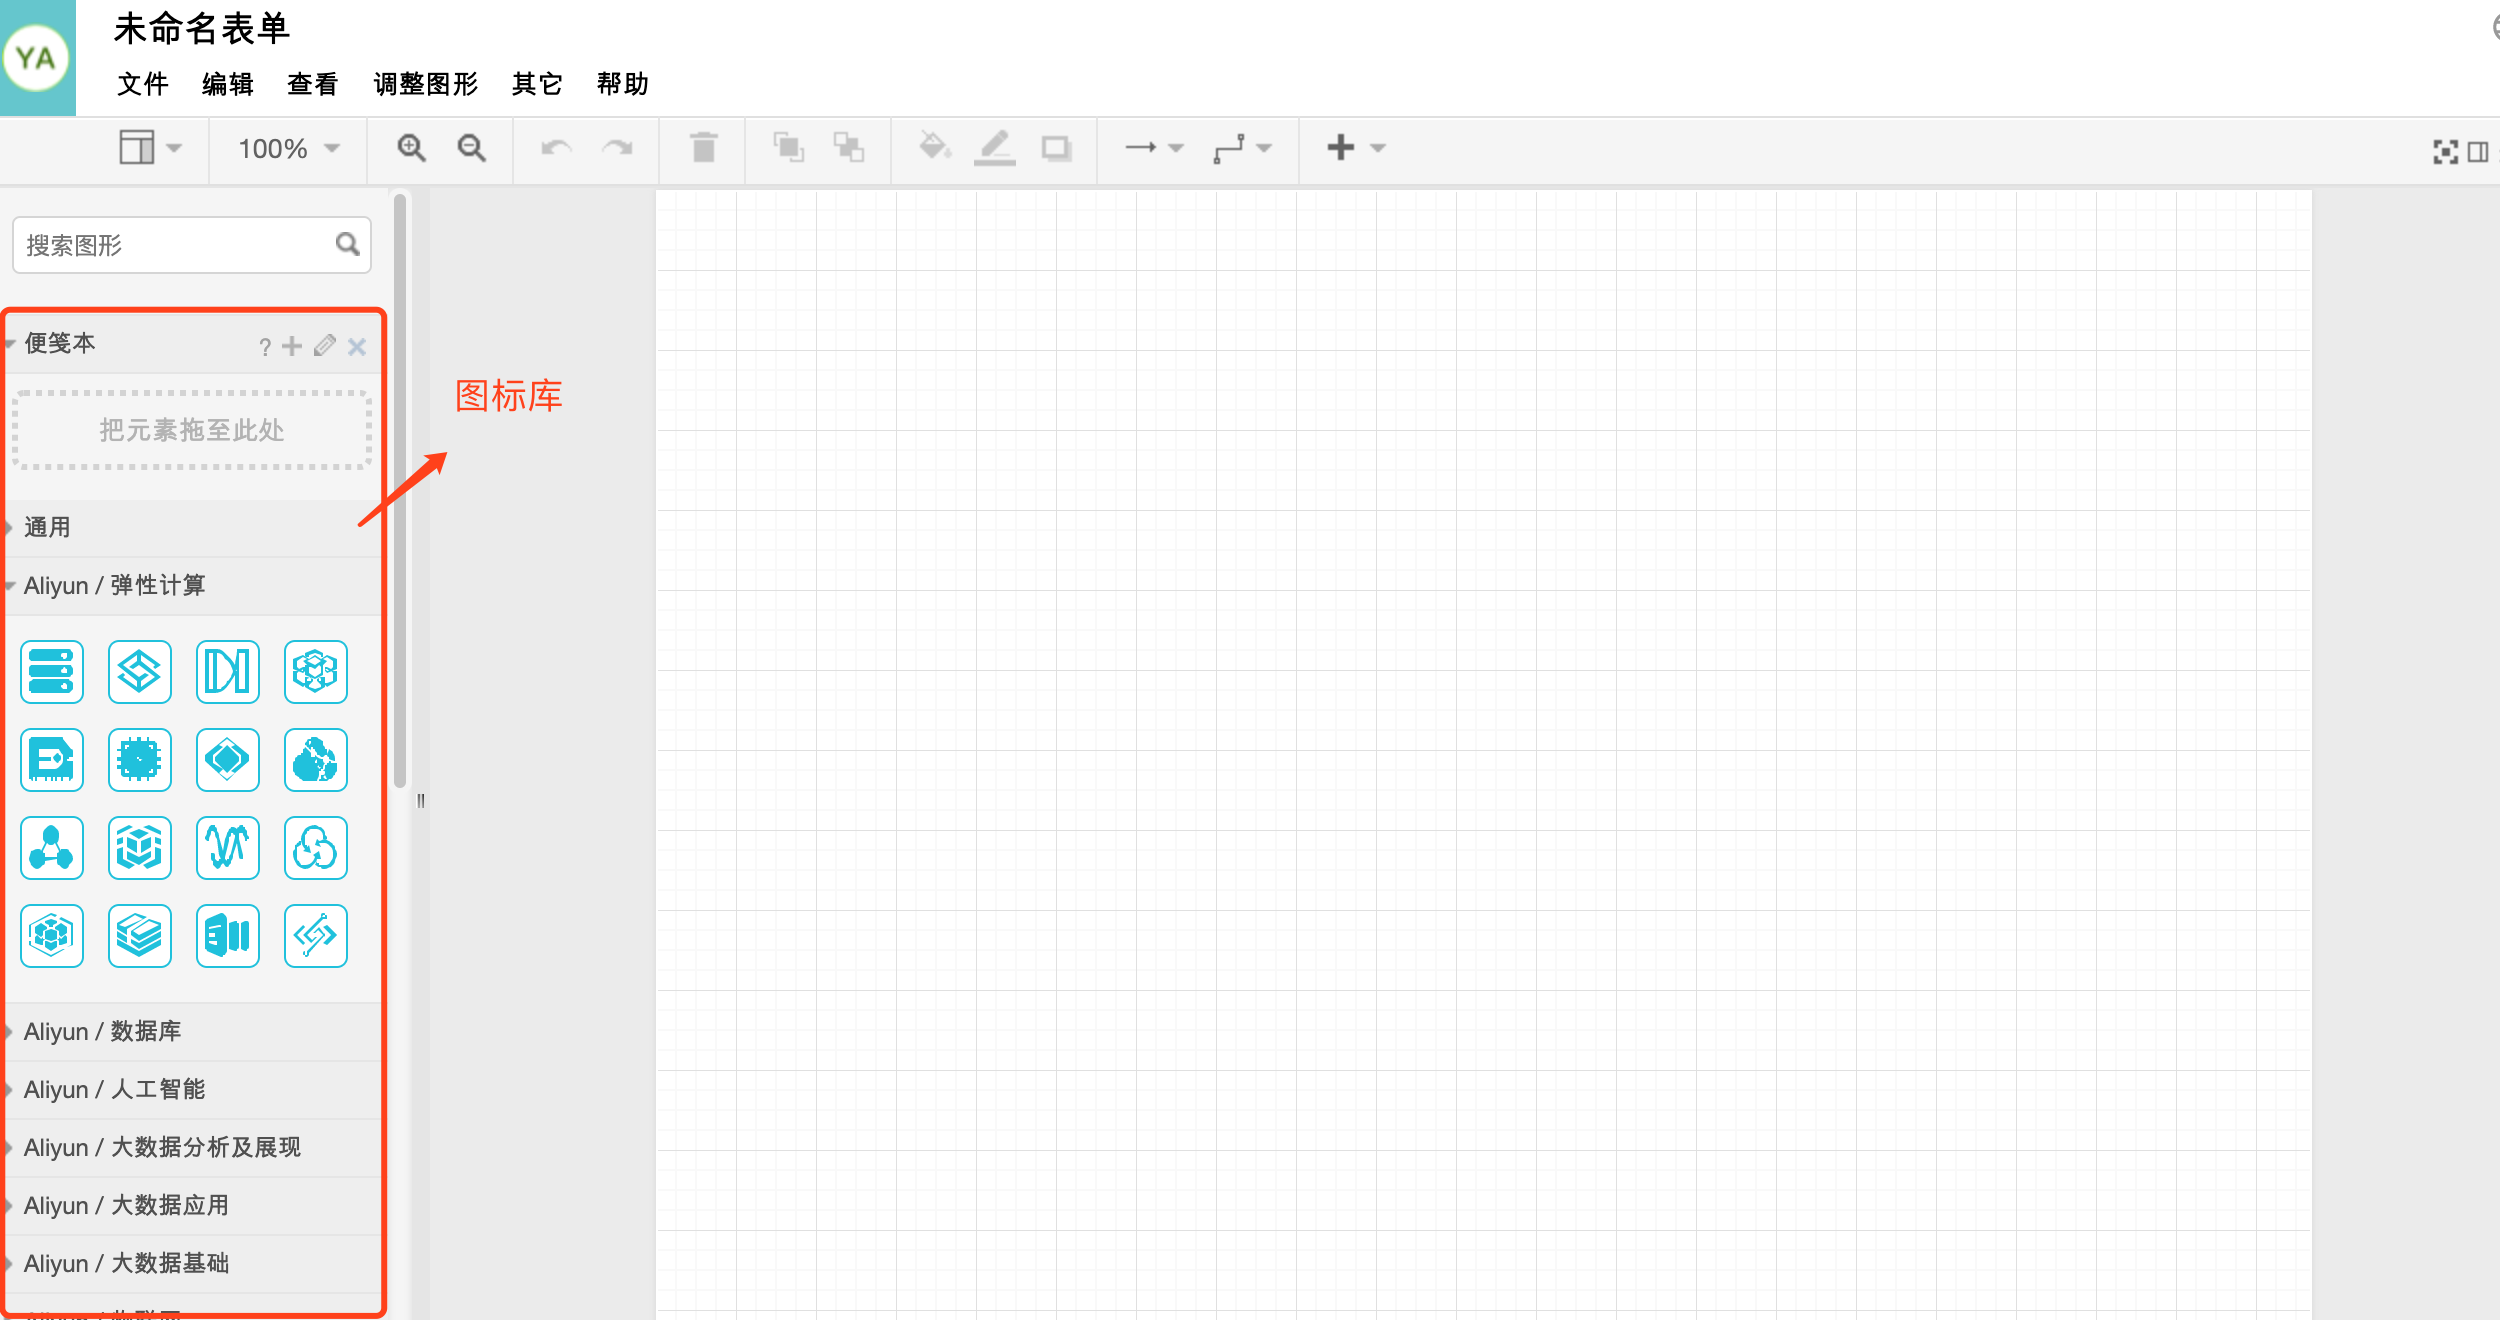Image resolution: width=2500 pixels, height=1320 pixels.
Task: Select the stacked layers shape icon
Action: [140, 936]
